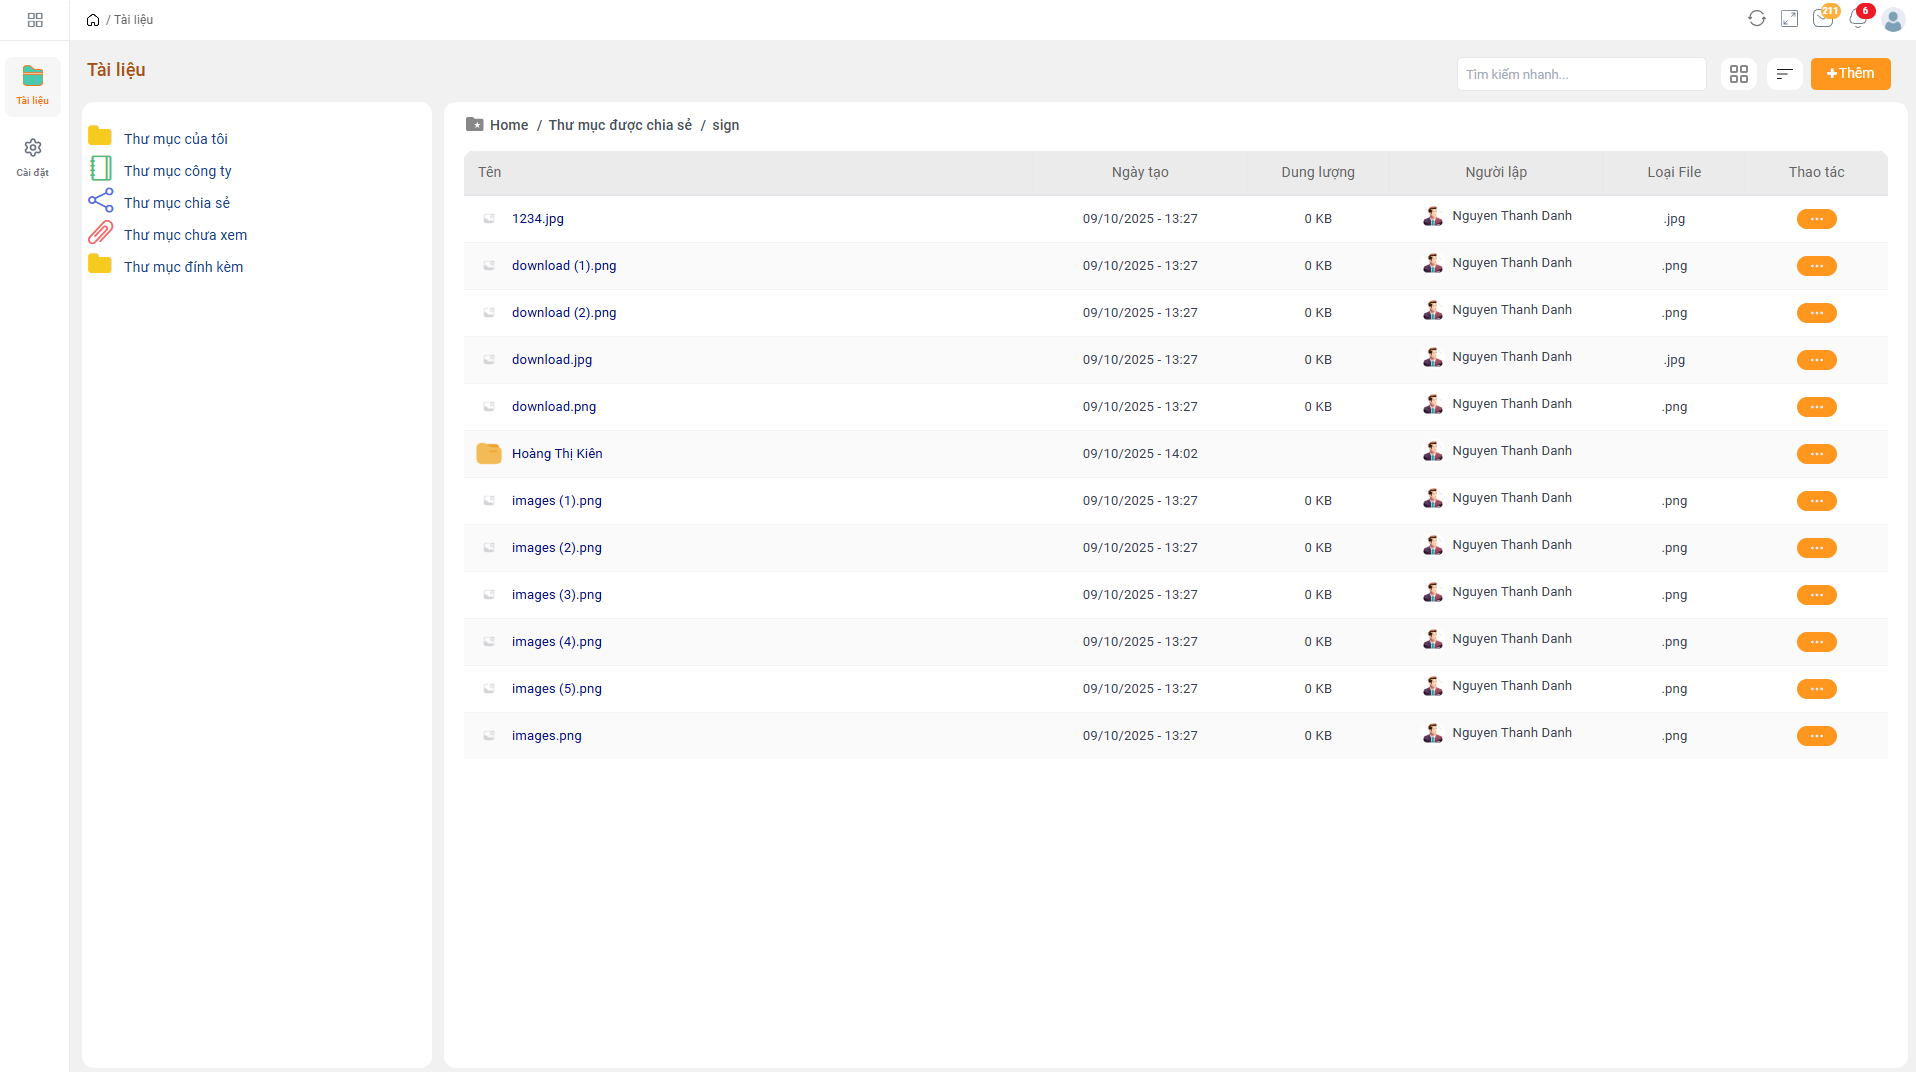Click the Thêm button
1916x1072 pixels.
pyautogui.click(x=1850, y=74)
